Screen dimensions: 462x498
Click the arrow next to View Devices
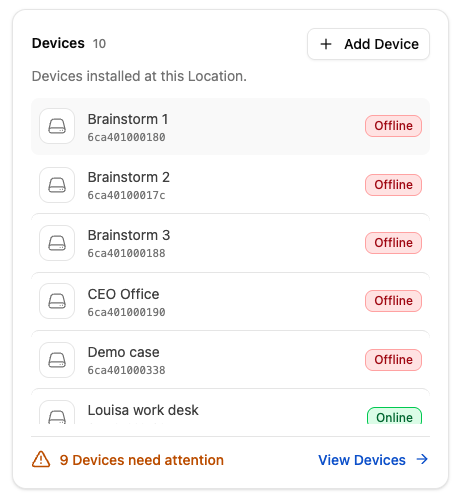click(422, 459)
